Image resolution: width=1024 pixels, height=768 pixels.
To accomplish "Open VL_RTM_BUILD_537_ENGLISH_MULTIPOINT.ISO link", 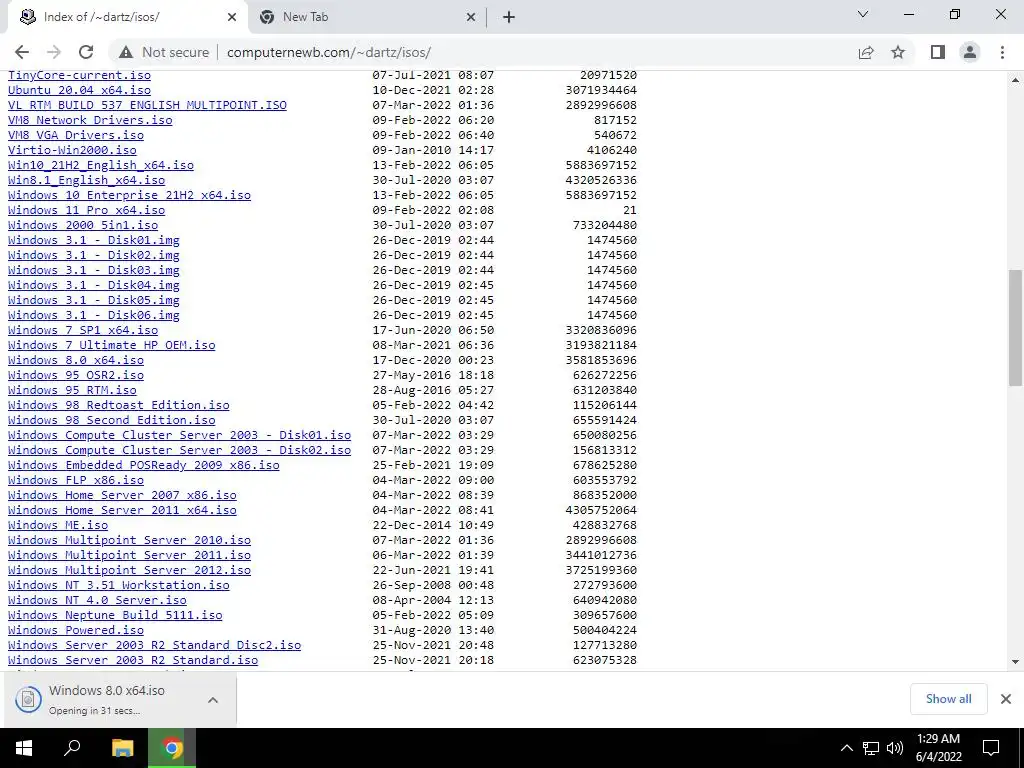I will click(147, 105).
